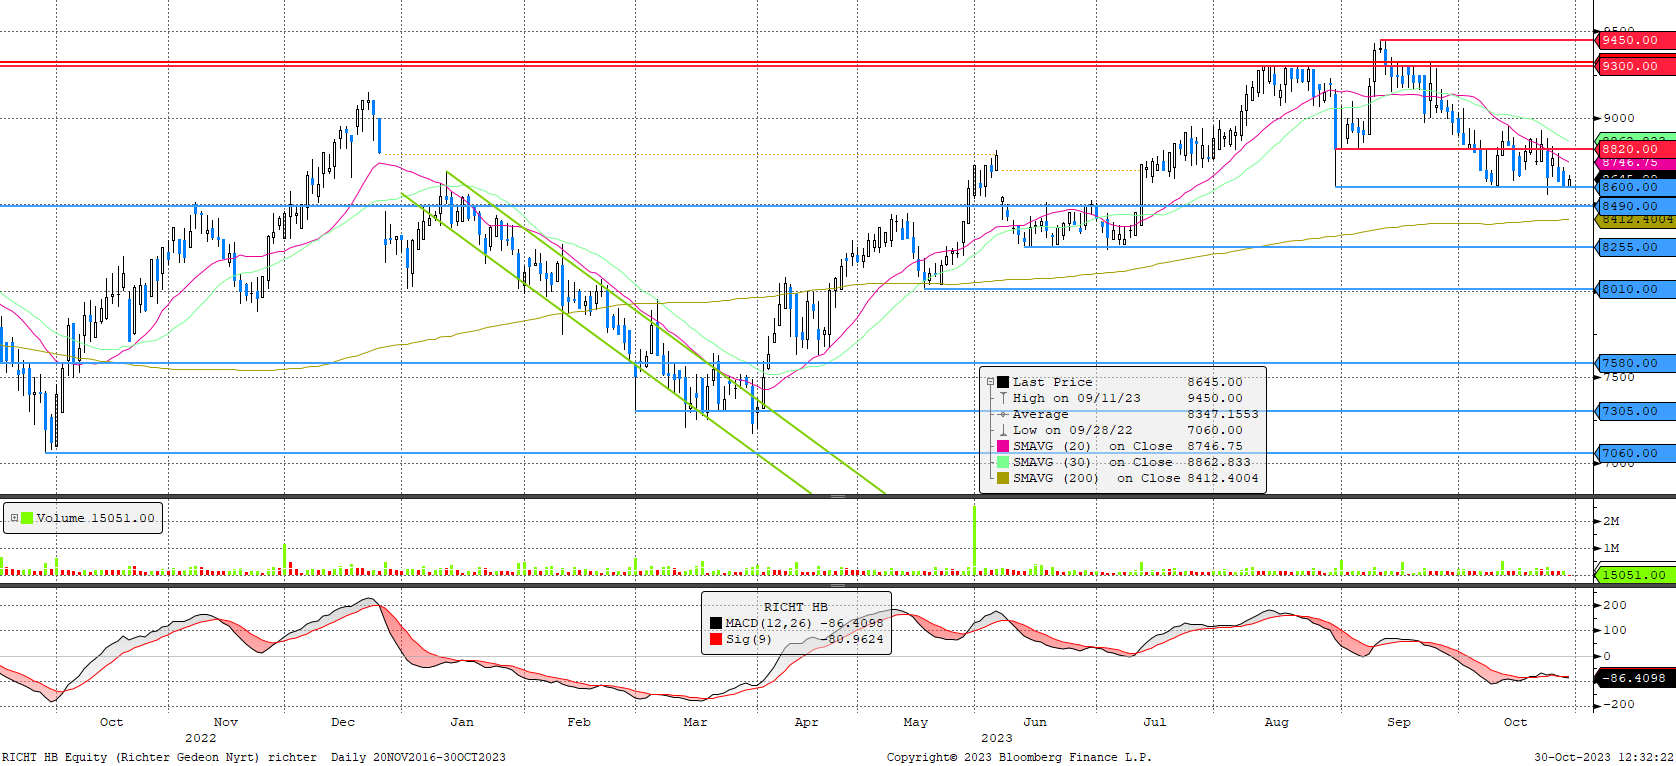Click the SMAVG (20) on Close label
The image size is (1676, 766).
tap(1092, 446)
